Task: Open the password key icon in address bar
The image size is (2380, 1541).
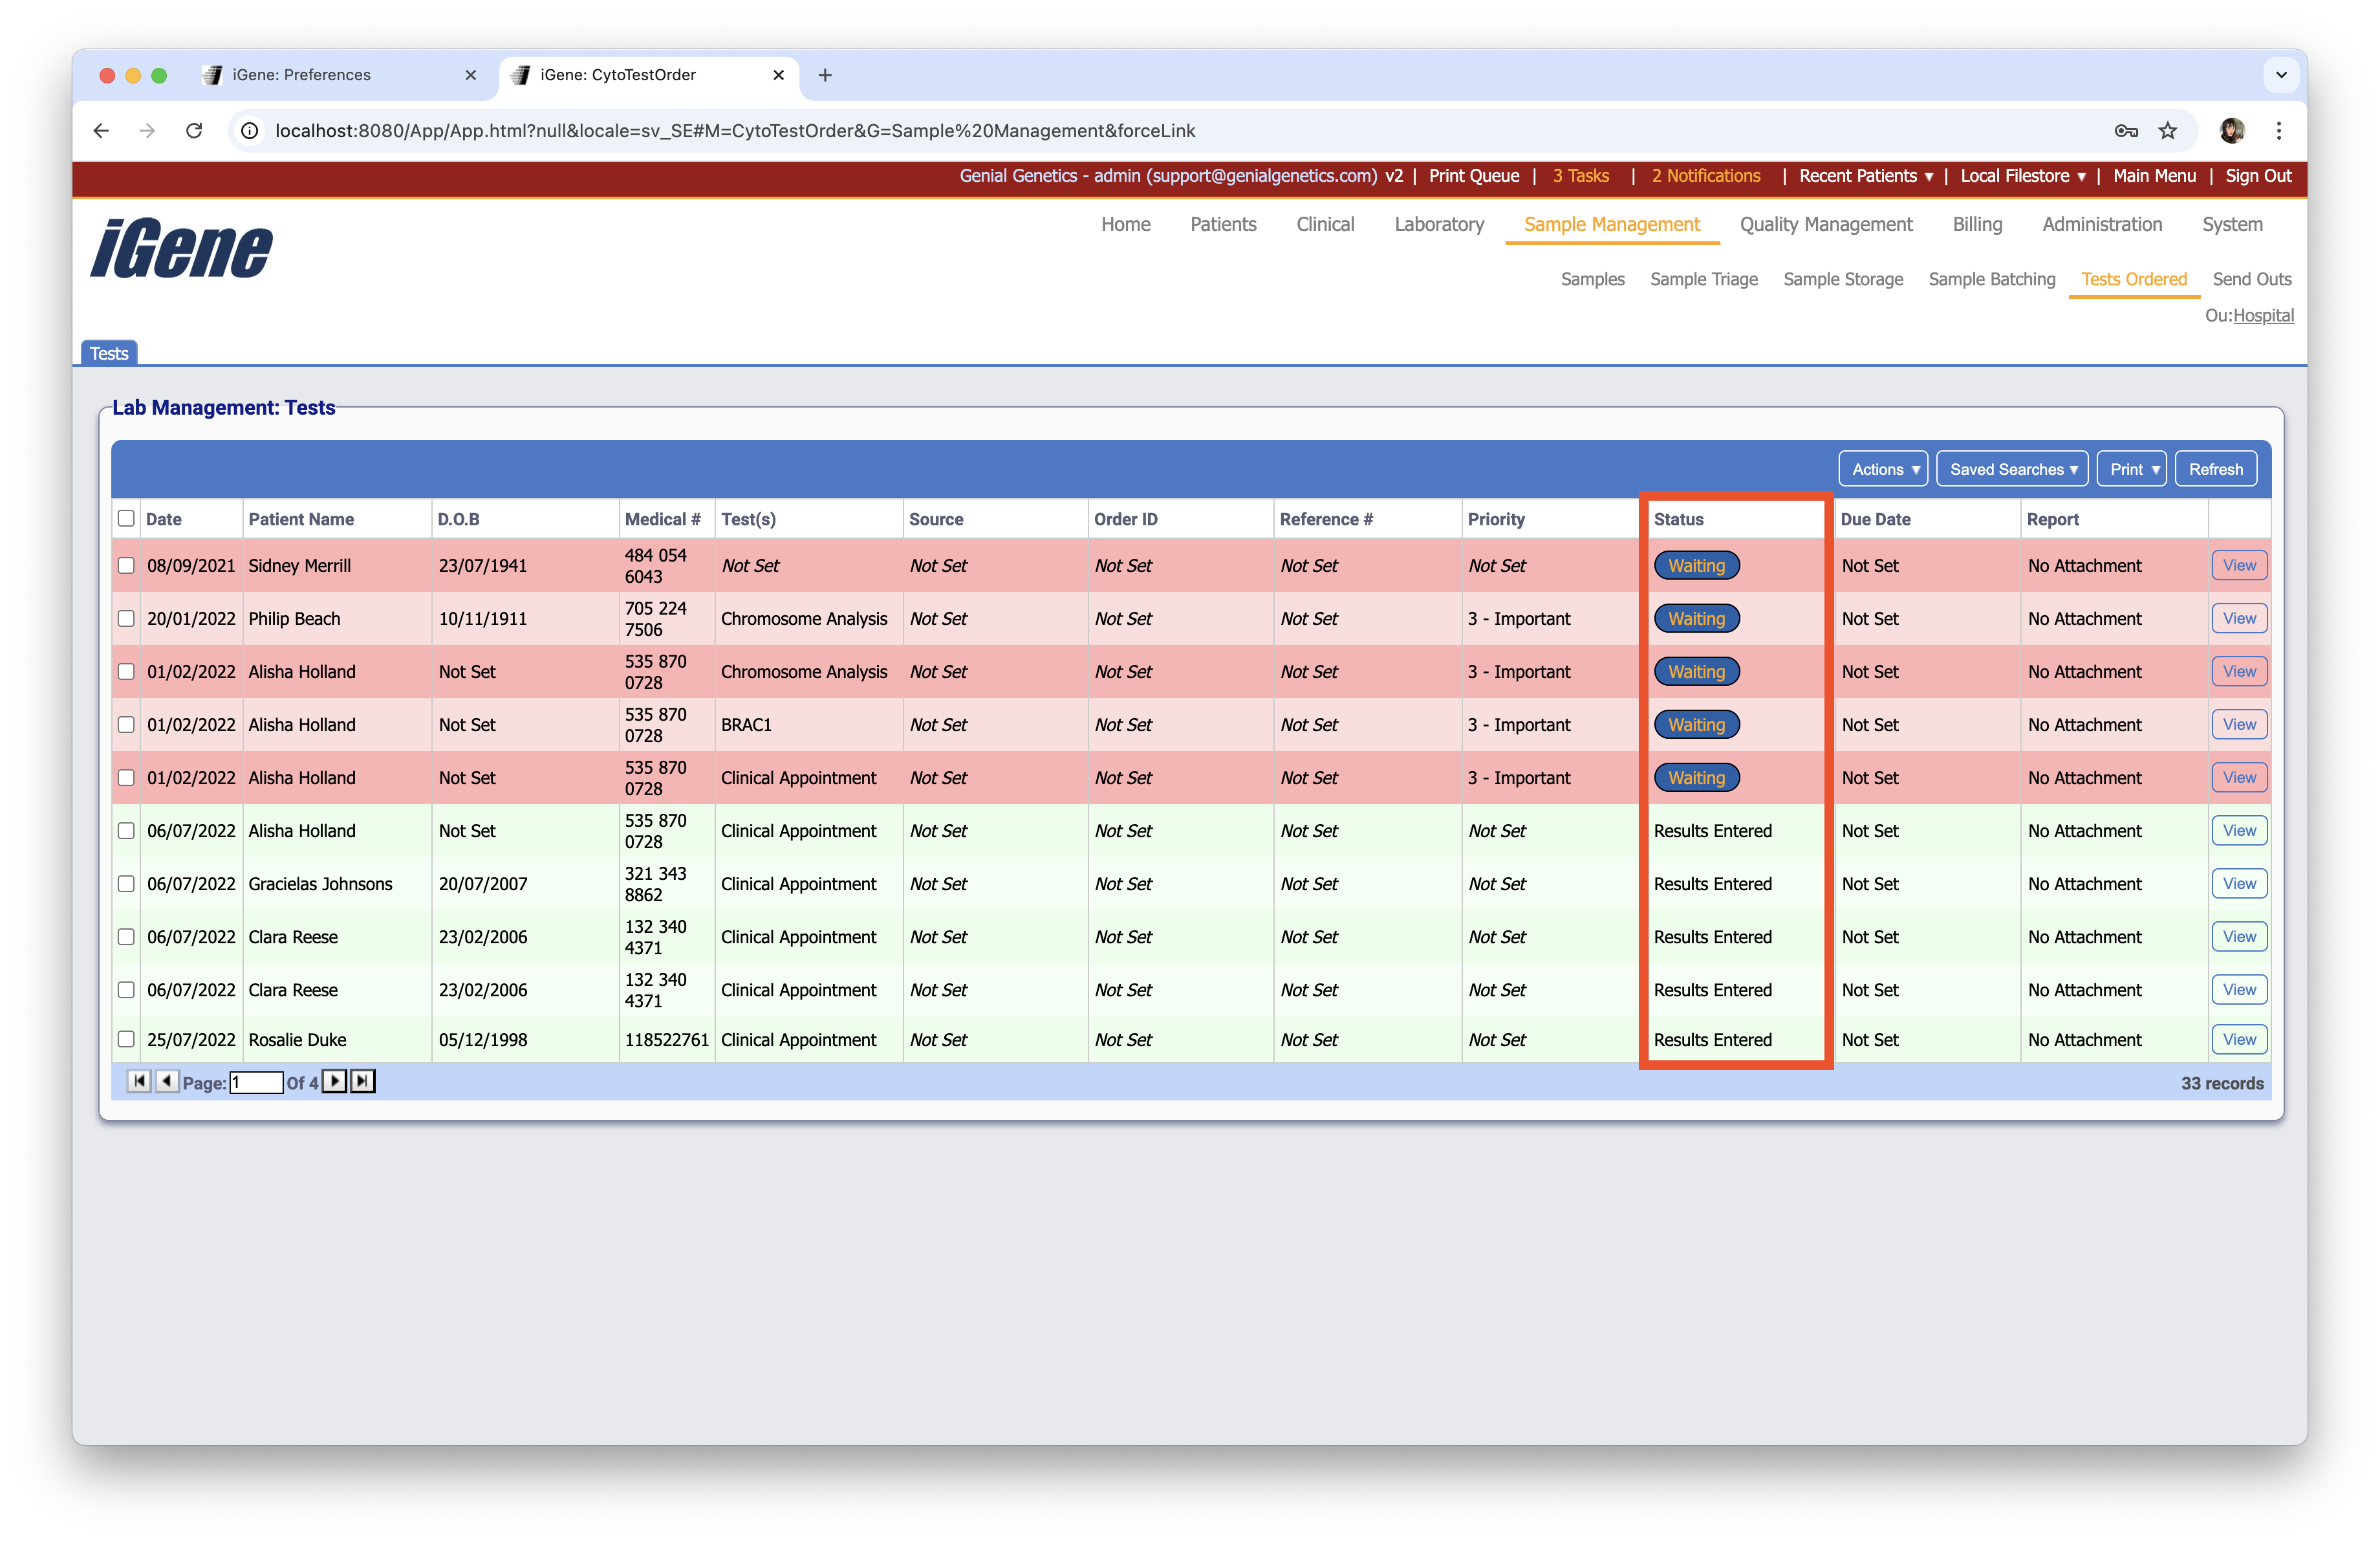Action: point(2126,131)
